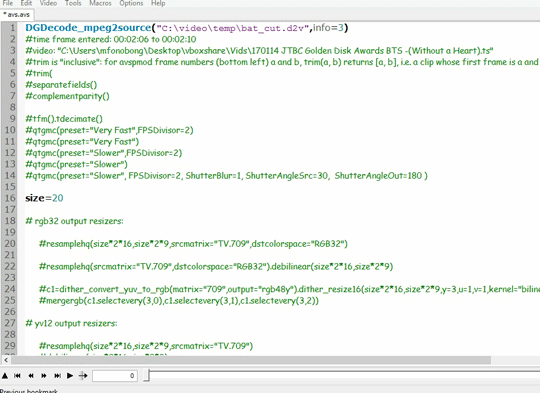Select the avs.avs script tab
Image resolution: width=540 pixels, height=393 pixels.
pyautogui.click(x=17, y=14)
